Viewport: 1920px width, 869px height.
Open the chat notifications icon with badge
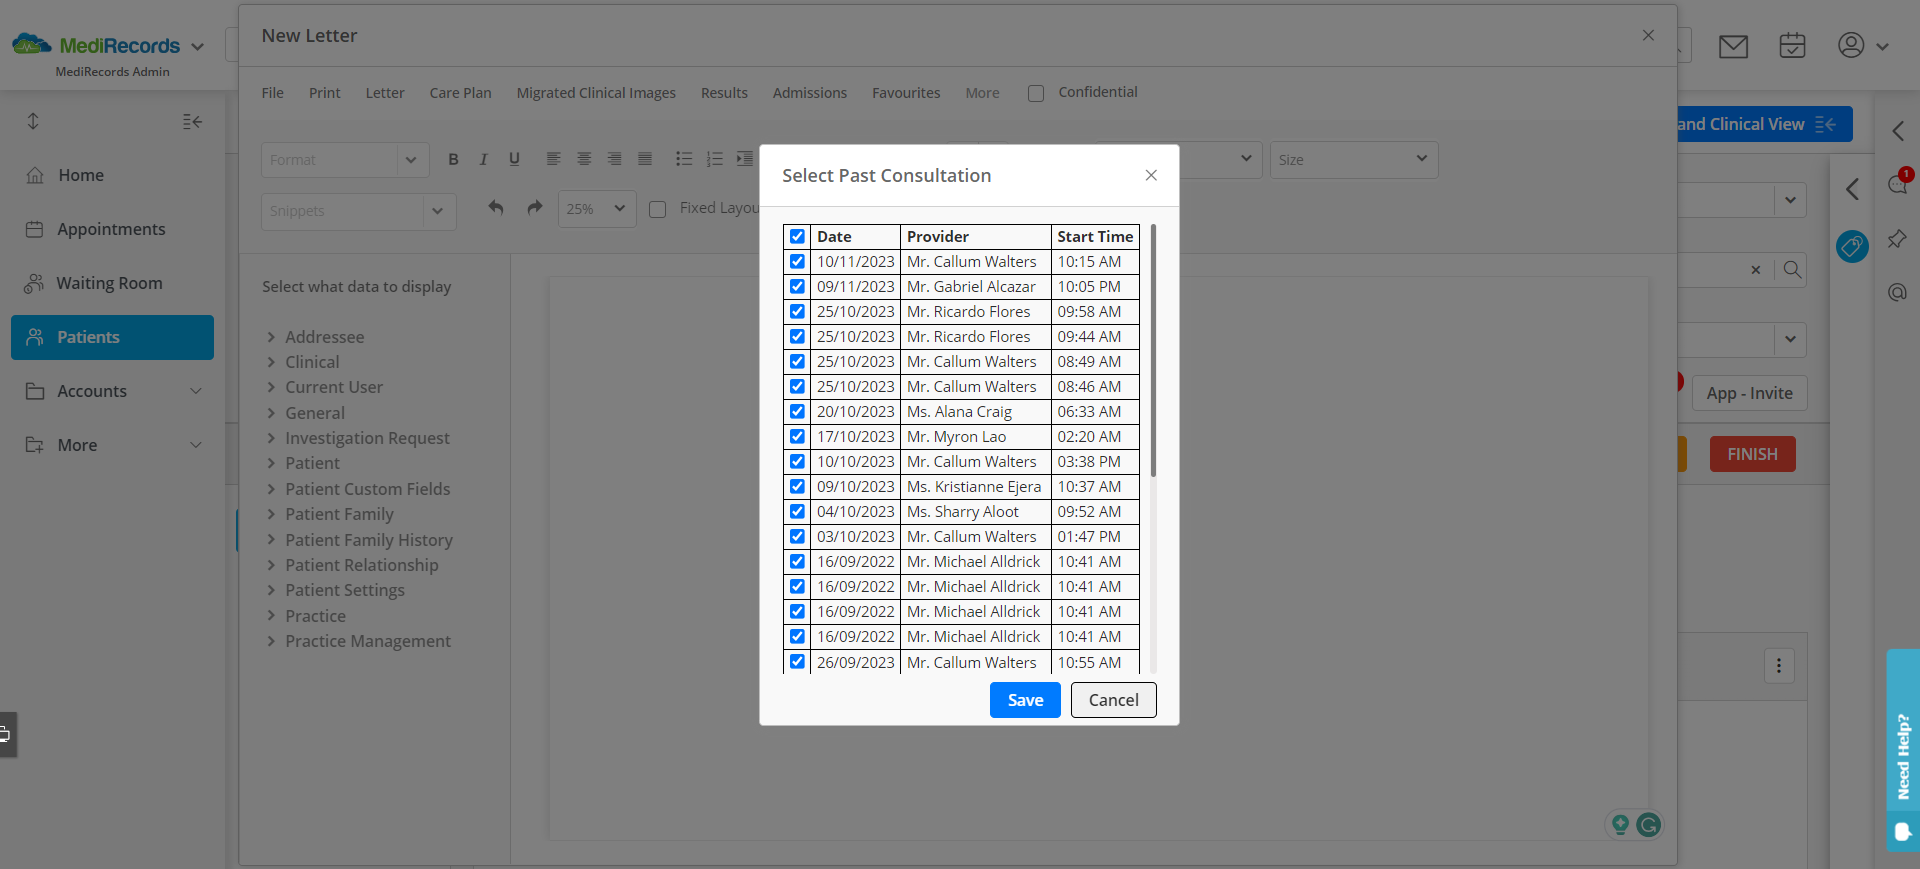pos(1898,183)
